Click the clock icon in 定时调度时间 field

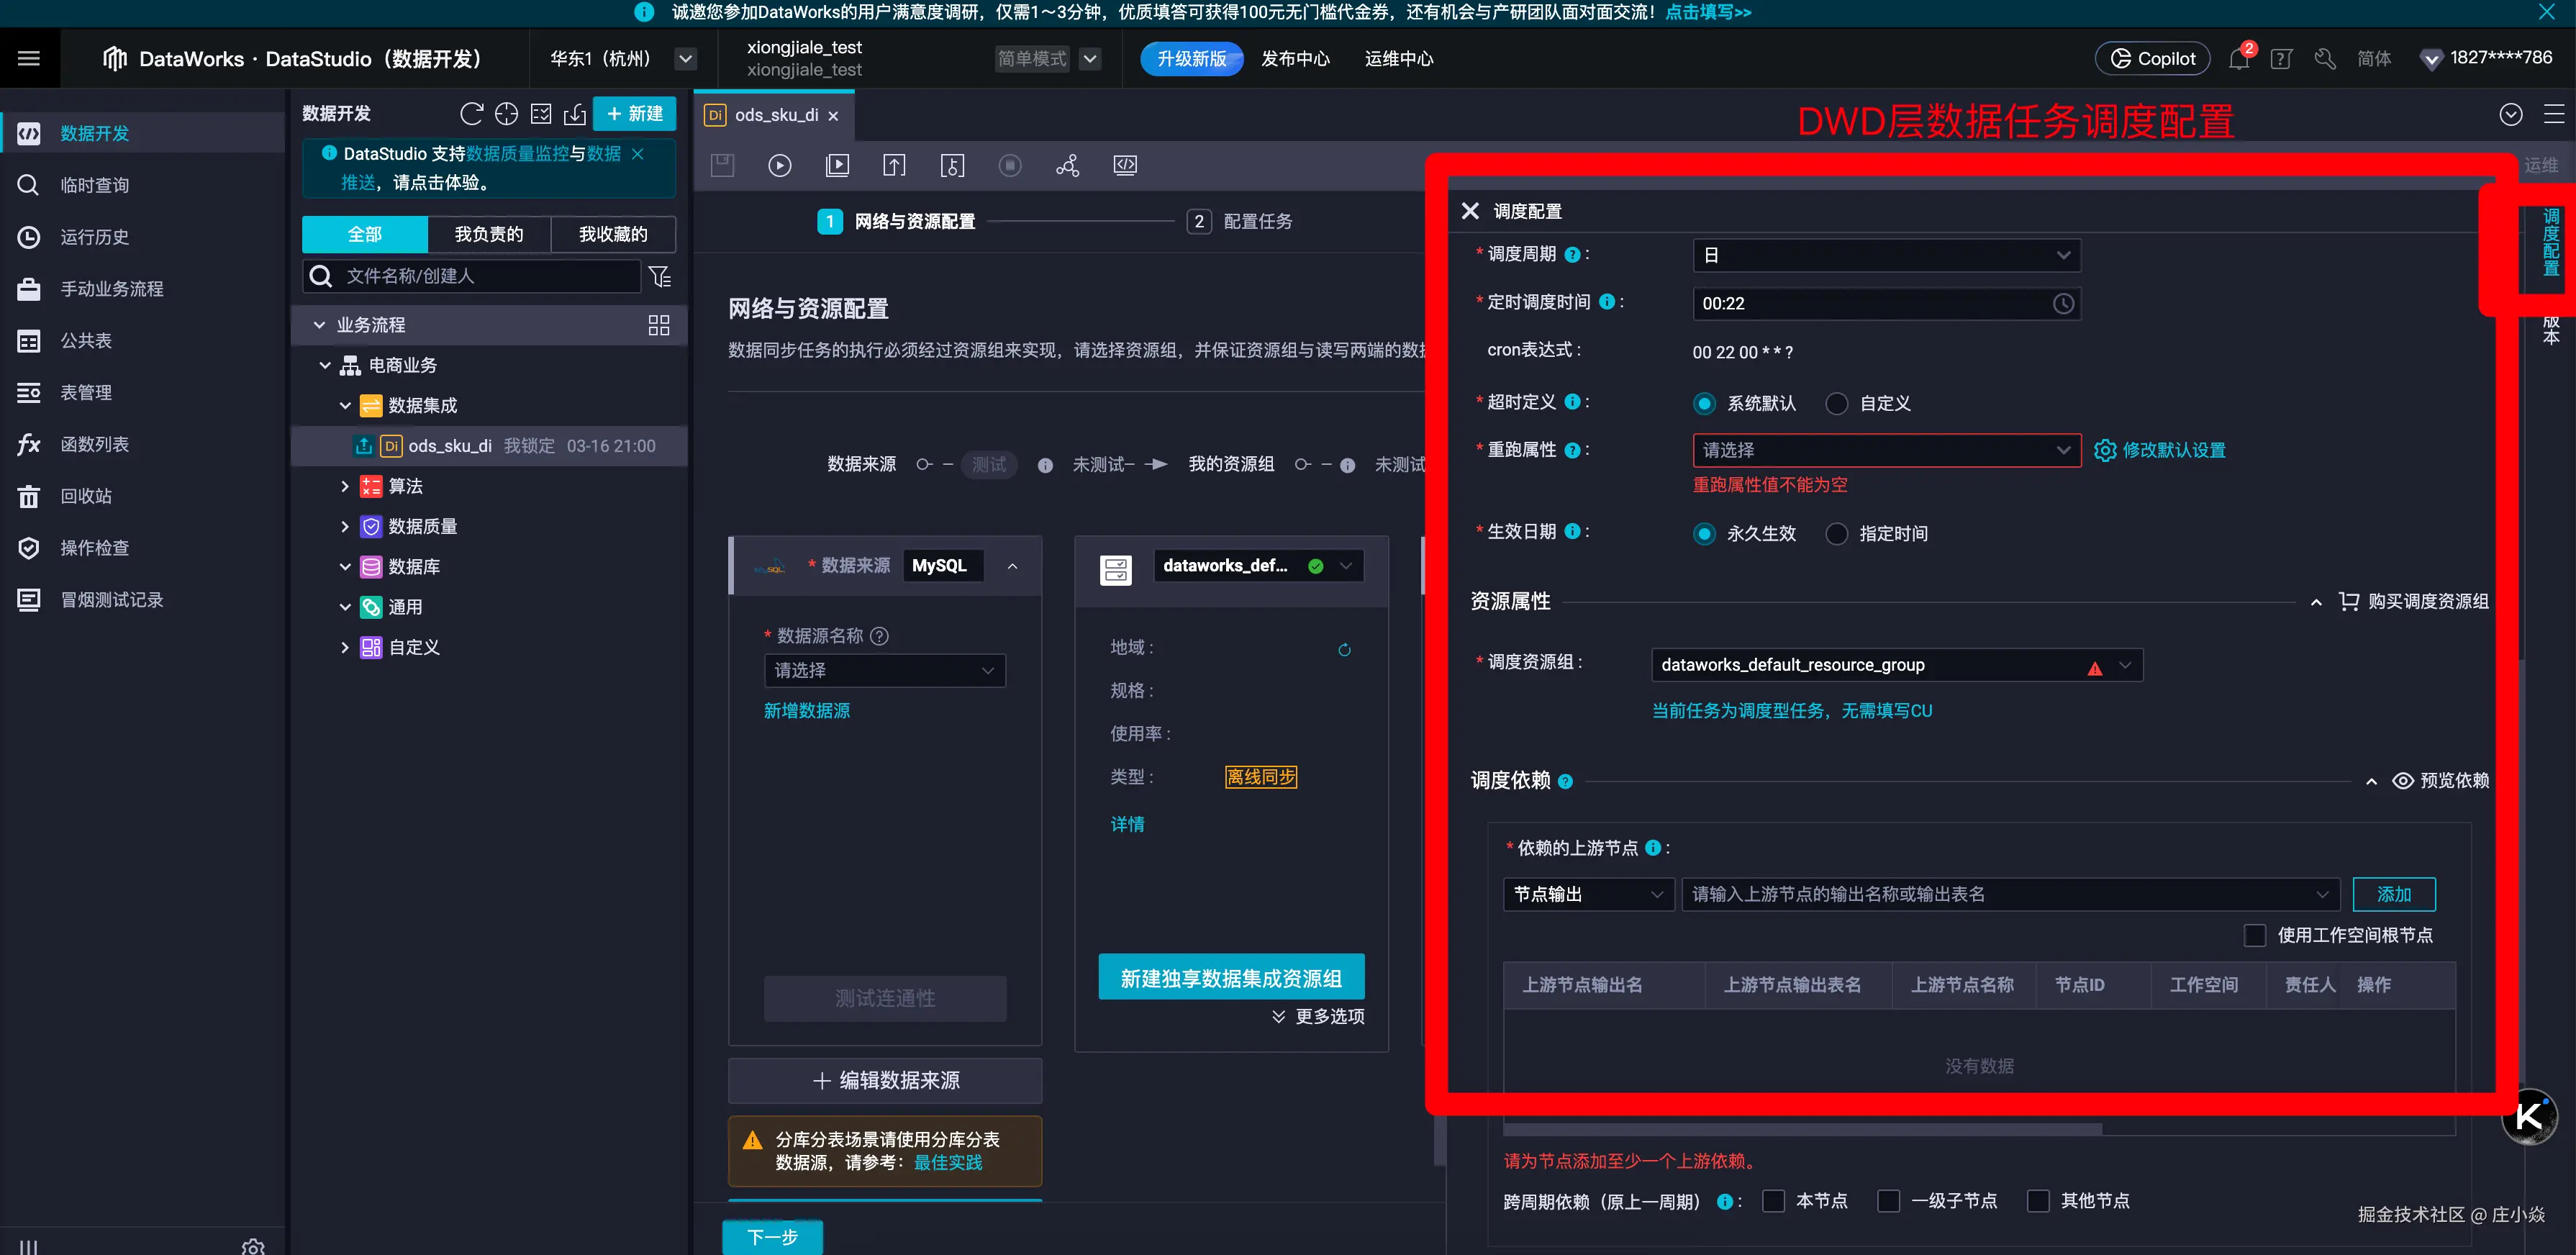click(2063, 304)
